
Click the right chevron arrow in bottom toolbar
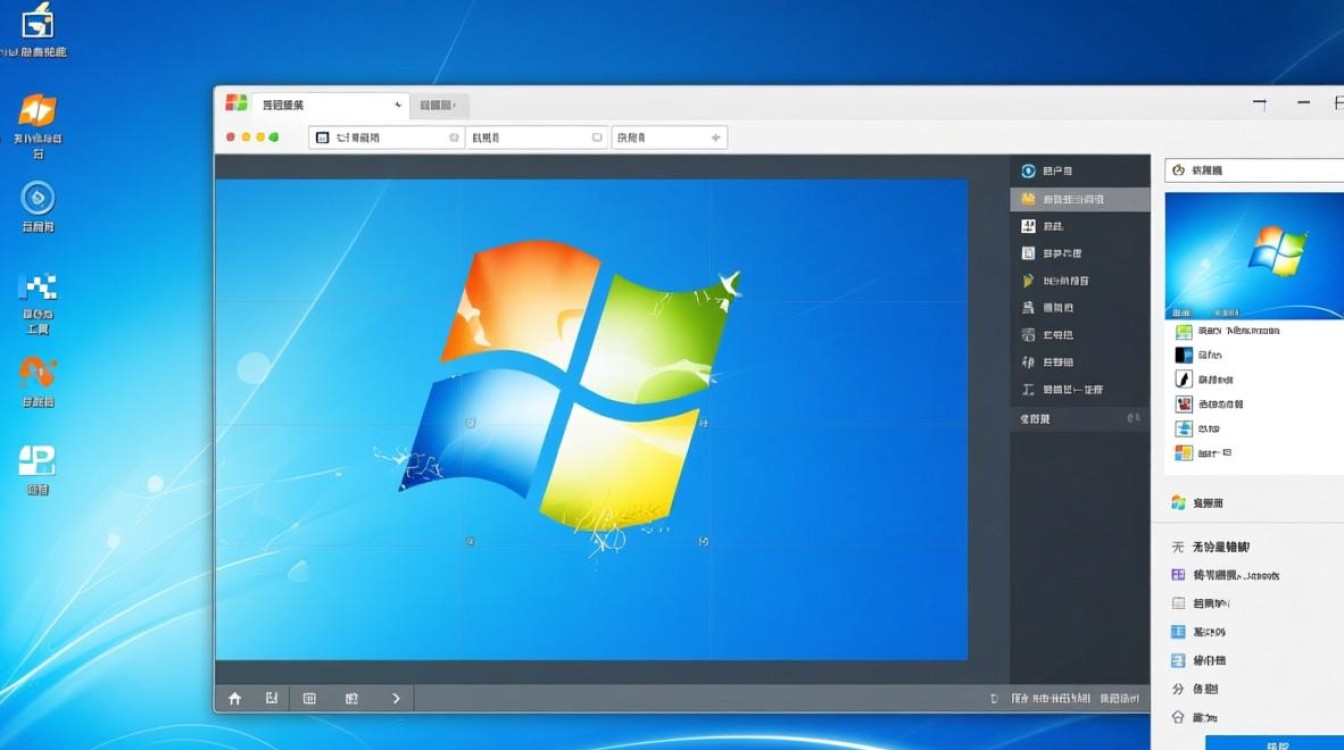pyautogui.click(x=396, y=699)
